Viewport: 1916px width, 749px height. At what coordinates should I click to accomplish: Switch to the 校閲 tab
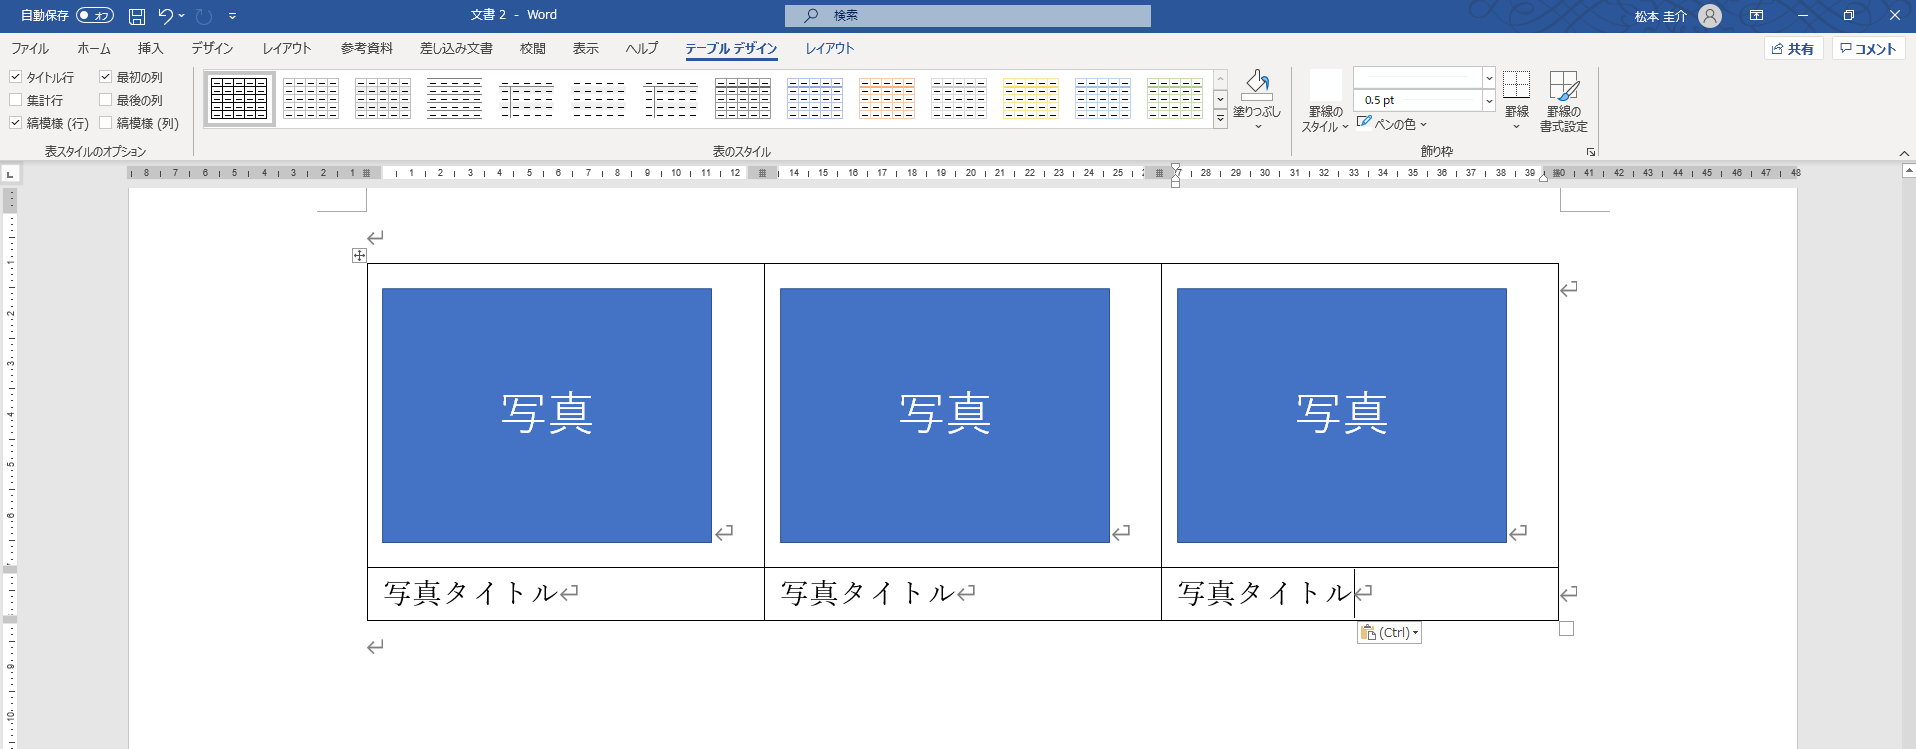[x=533, y=48]
